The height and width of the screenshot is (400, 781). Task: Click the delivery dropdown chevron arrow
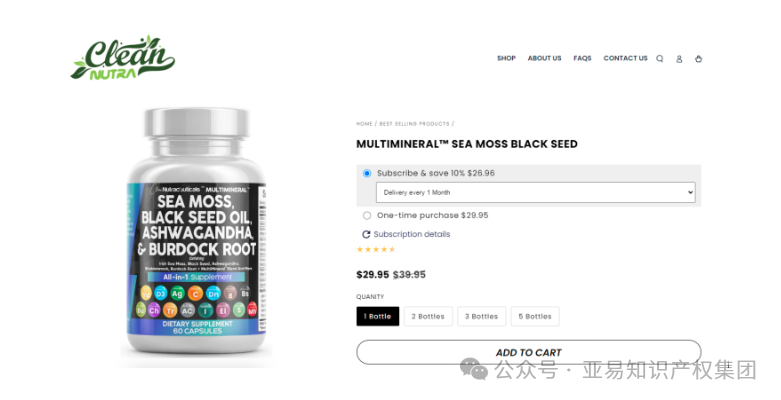[690, 193]
